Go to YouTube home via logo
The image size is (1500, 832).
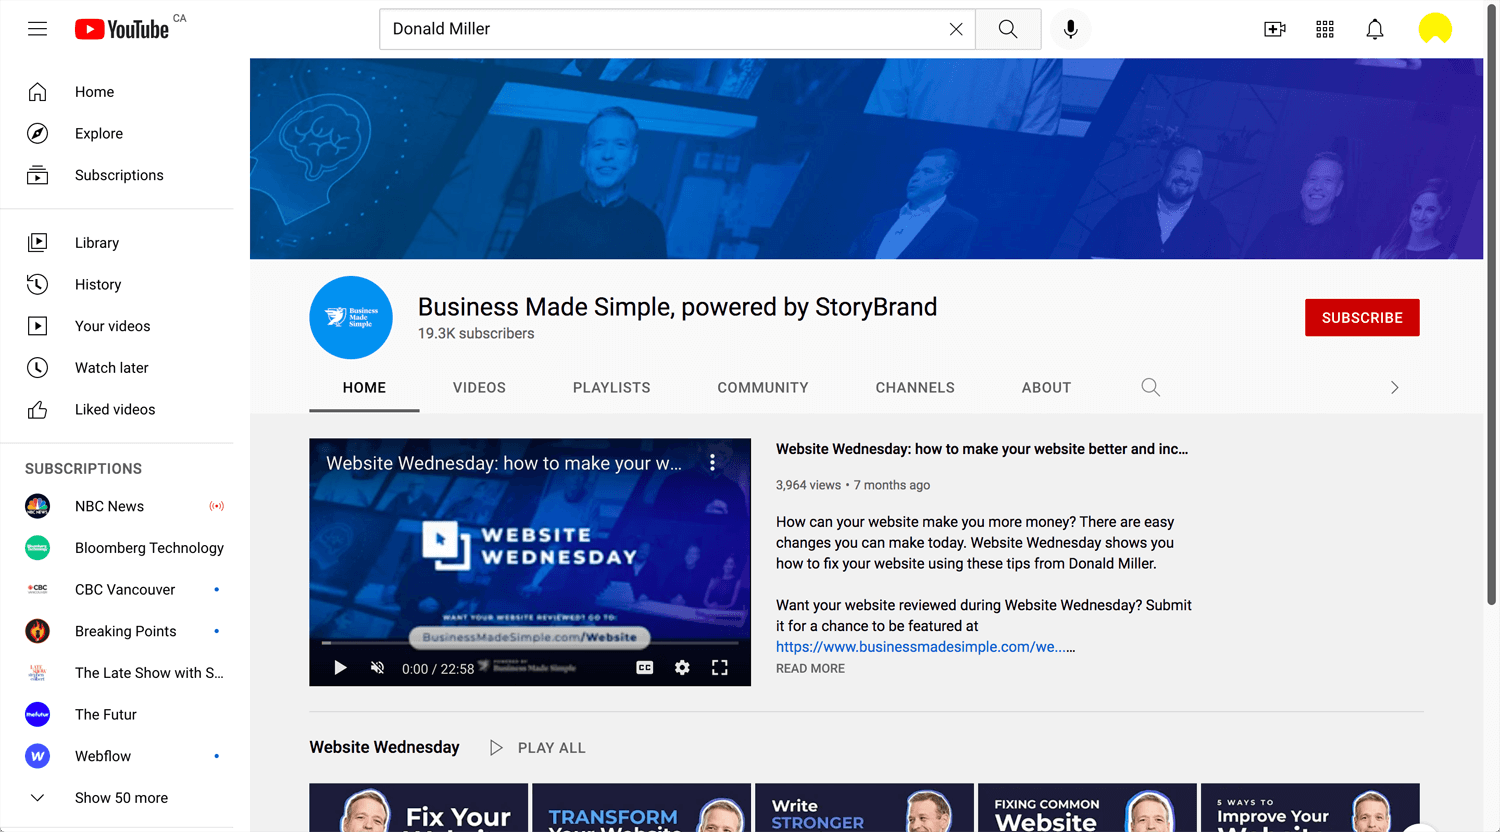[122, 29]
